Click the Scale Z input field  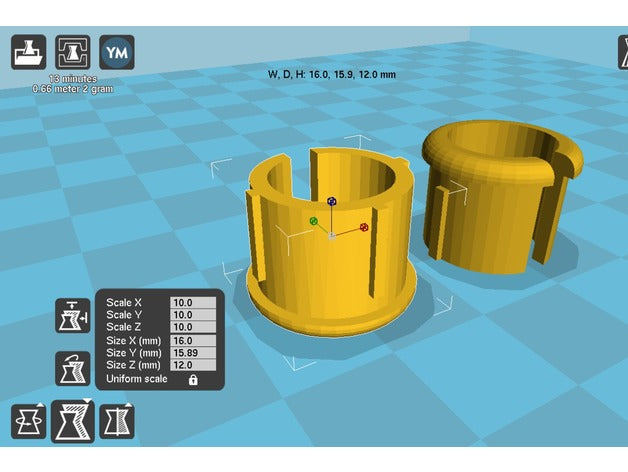point(193,327)
